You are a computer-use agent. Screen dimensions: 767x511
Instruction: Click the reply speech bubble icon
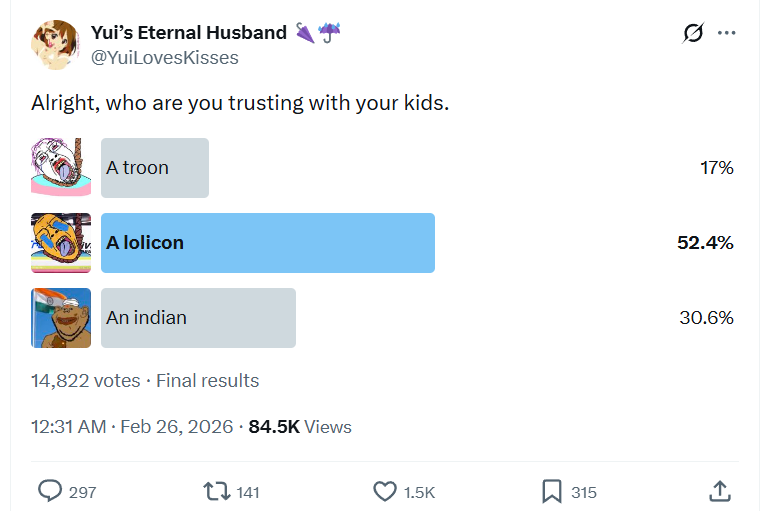(x=50, y=491)
